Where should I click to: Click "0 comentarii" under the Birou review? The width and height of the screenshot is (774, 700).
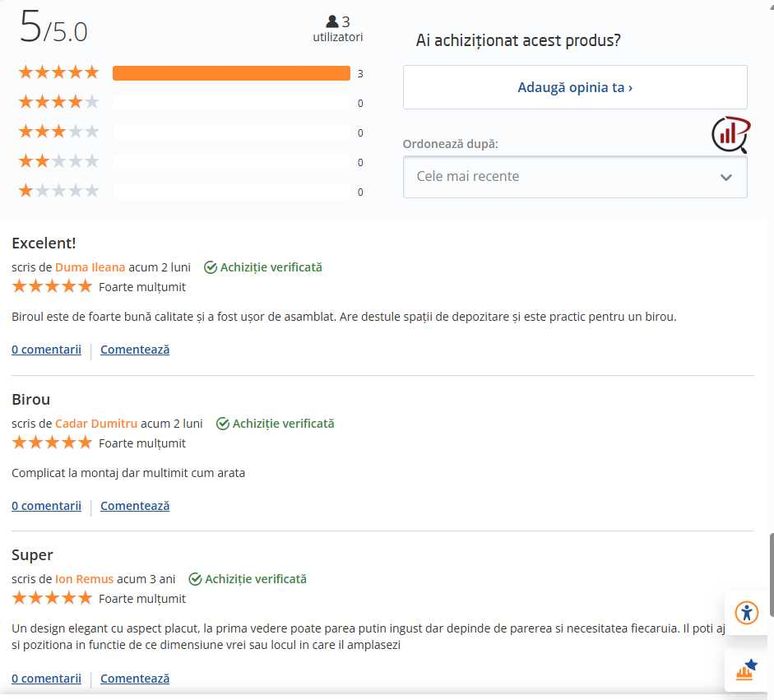[46, 506]
